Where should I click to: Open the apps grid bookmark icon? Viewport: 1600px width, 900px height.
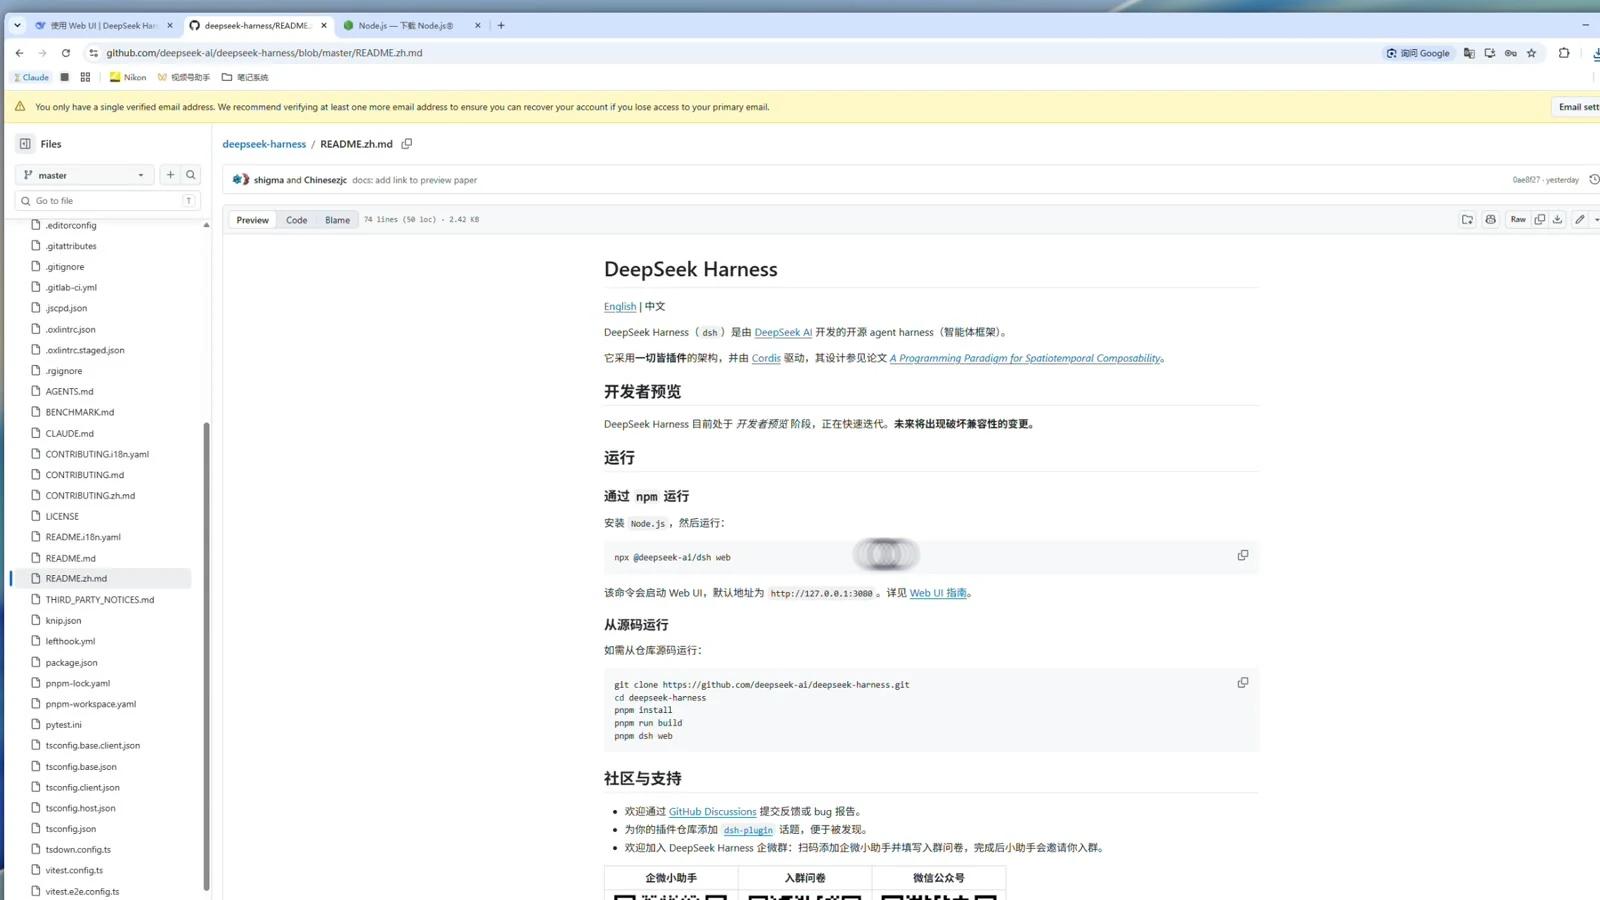85,77
